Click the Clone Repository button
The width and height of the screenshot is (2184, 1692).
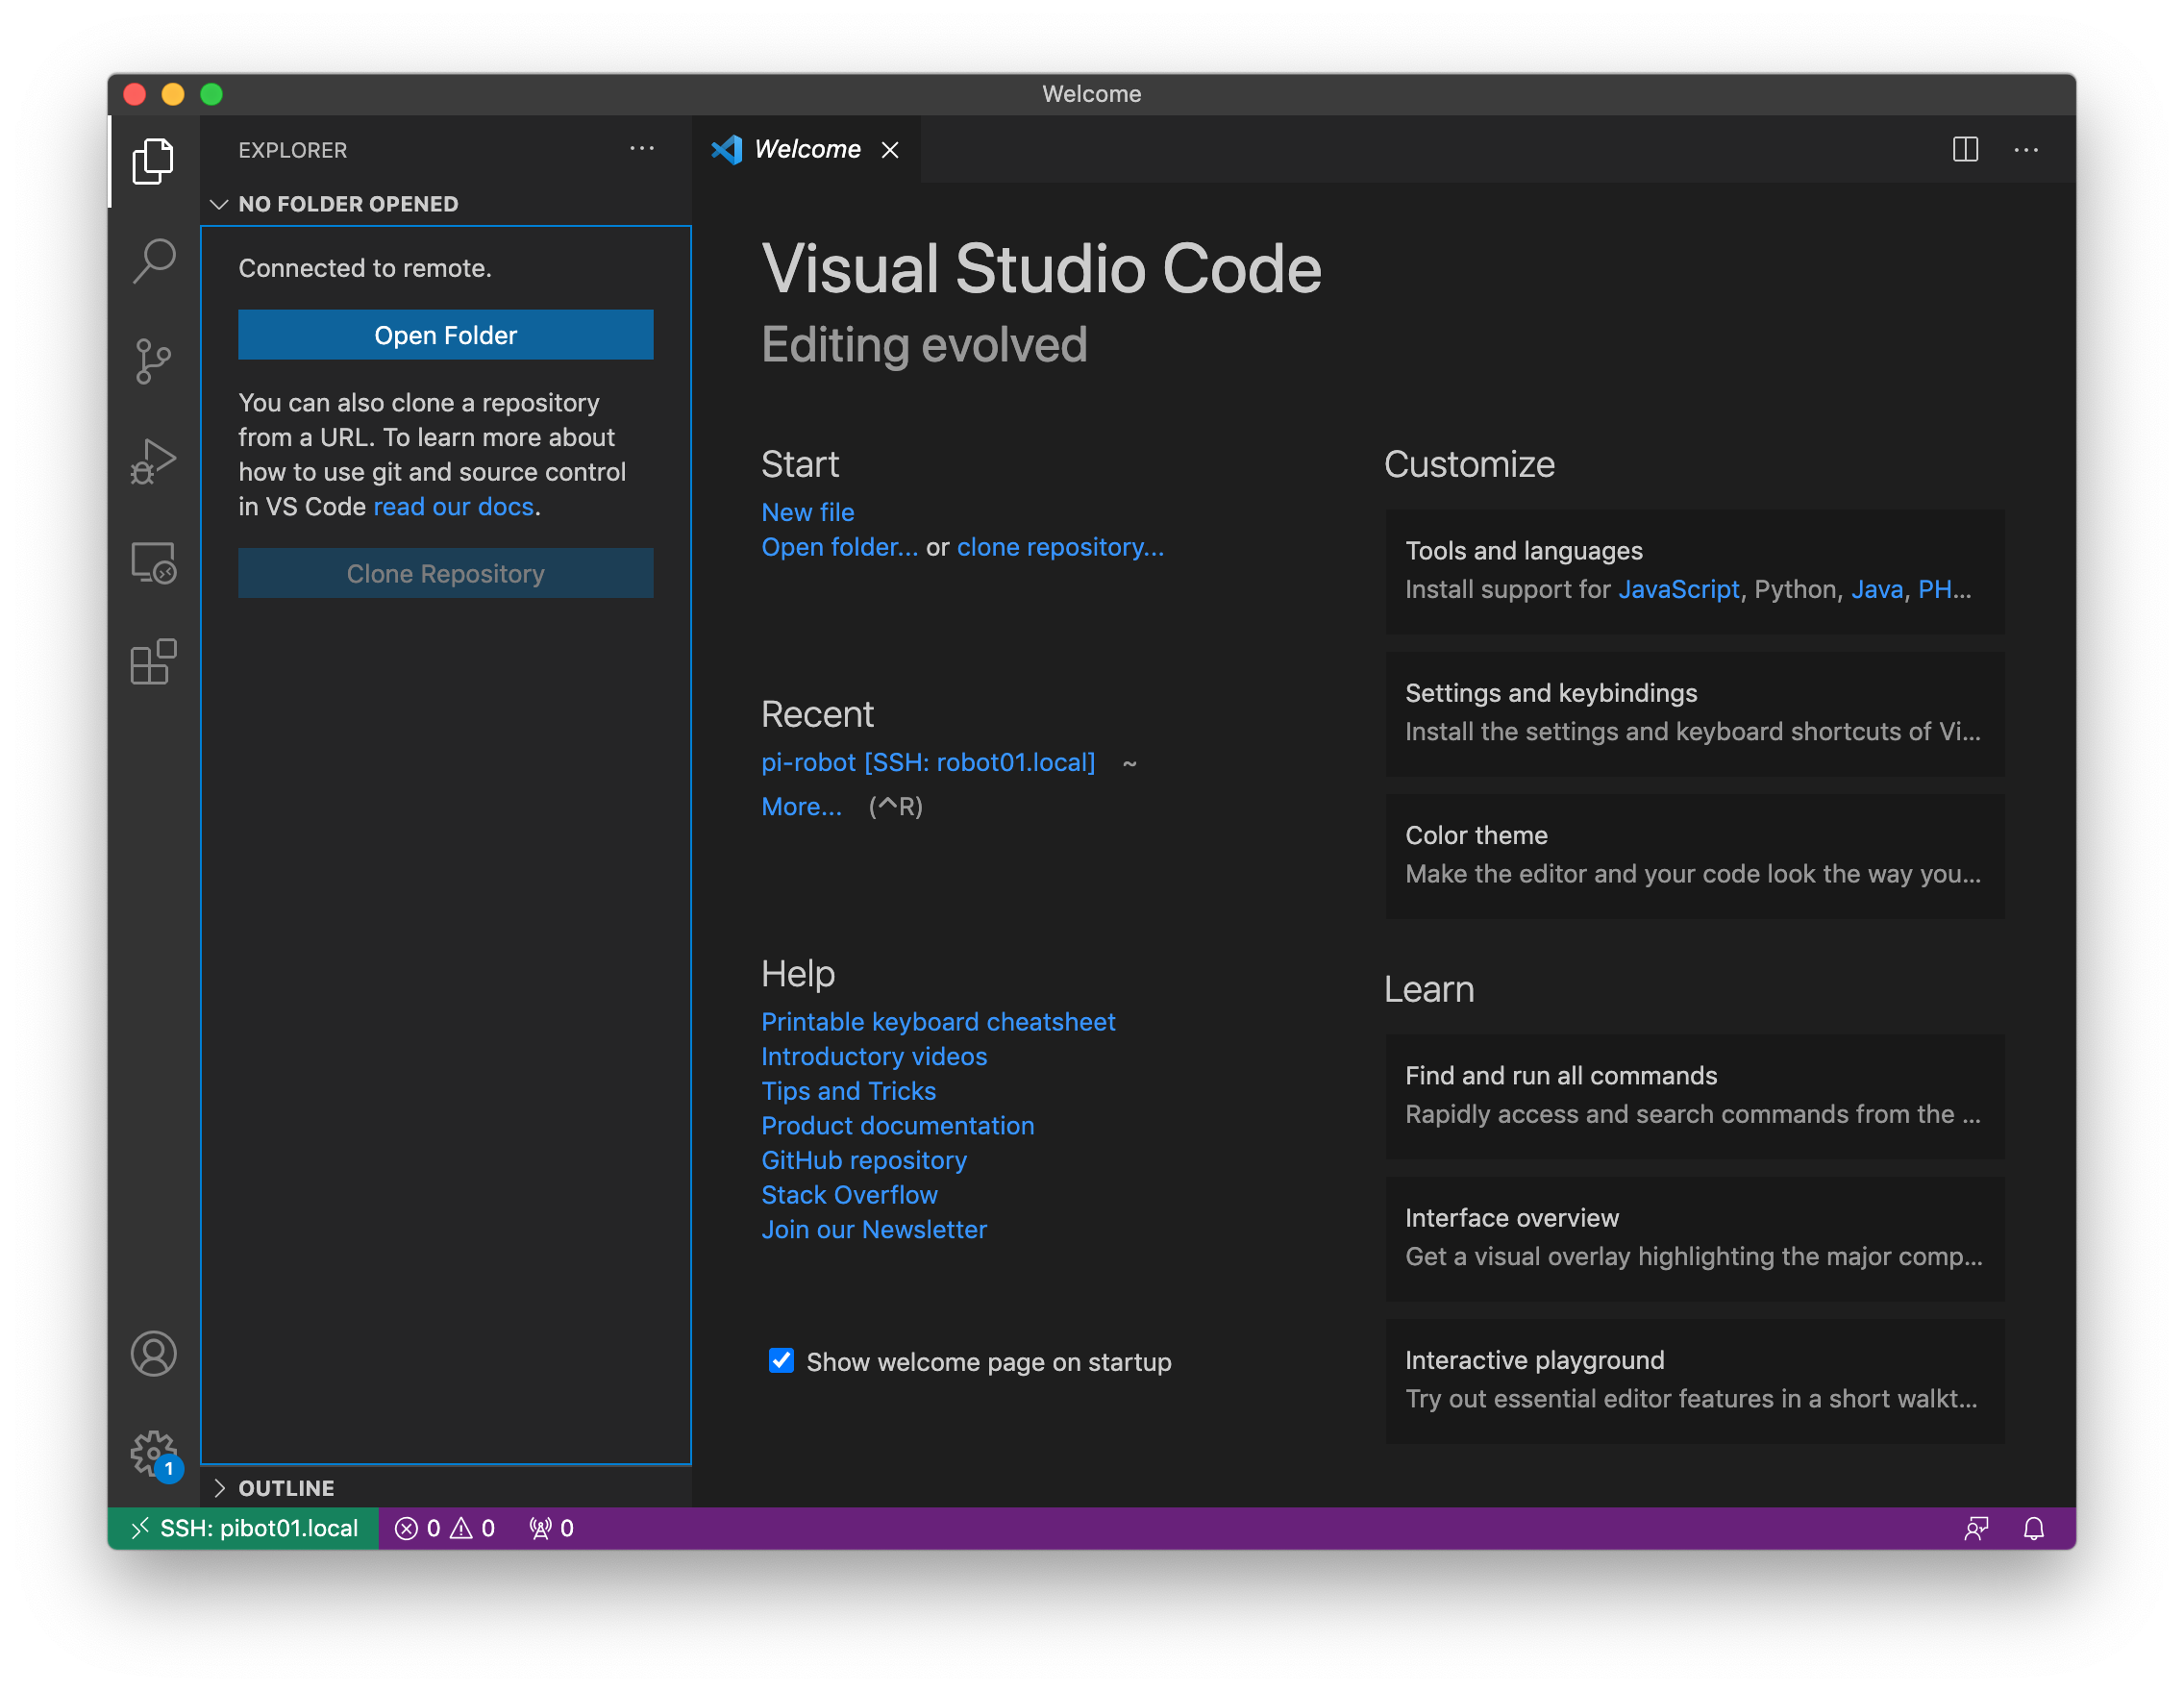(x=447, y=571)
